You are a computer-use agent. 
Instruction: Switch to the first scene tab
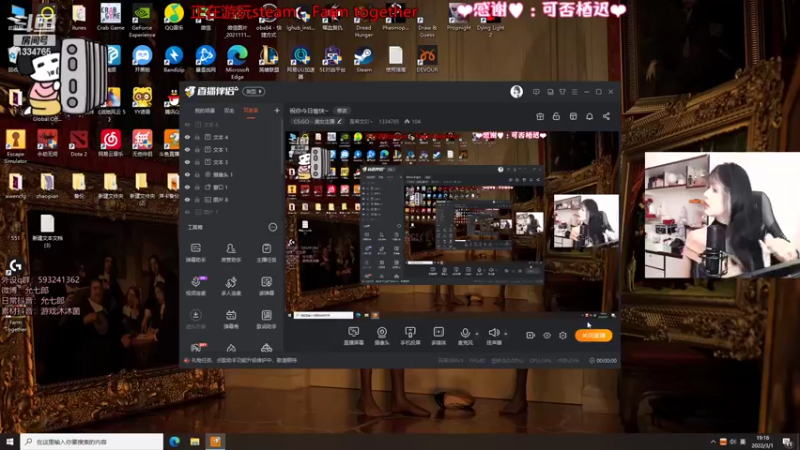coord(205,111)
